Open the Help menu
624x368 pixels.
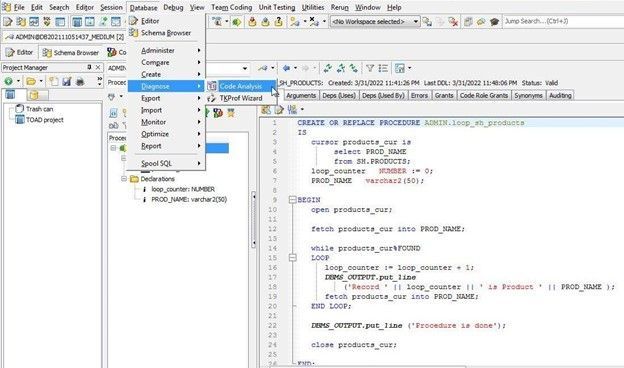[x=394, y=7]
